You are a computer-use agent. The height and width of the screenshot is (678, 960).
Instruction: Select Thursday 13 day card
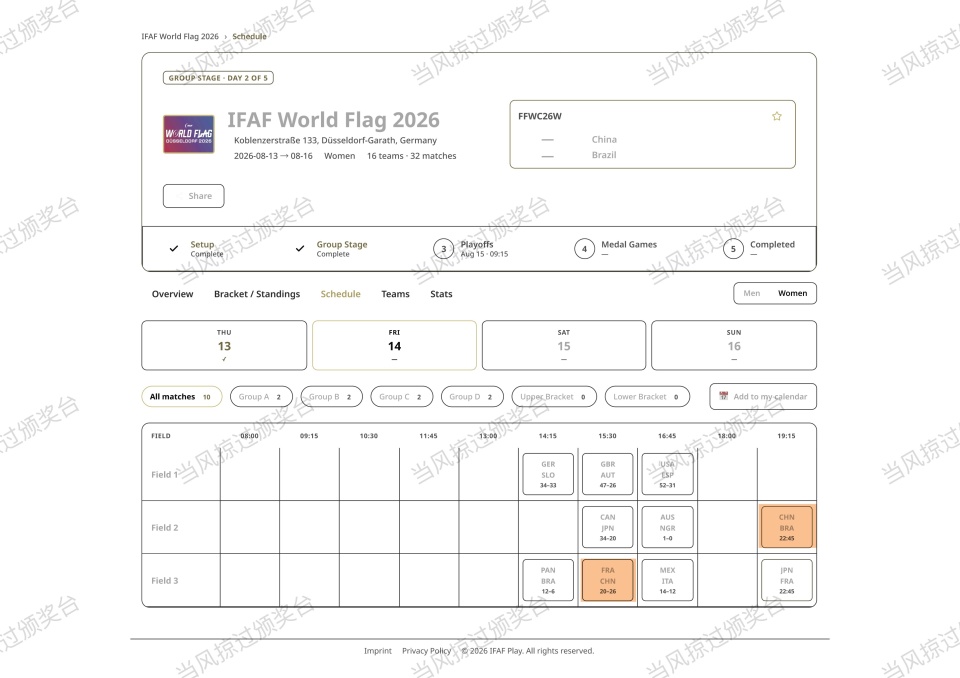click(224, 345)
